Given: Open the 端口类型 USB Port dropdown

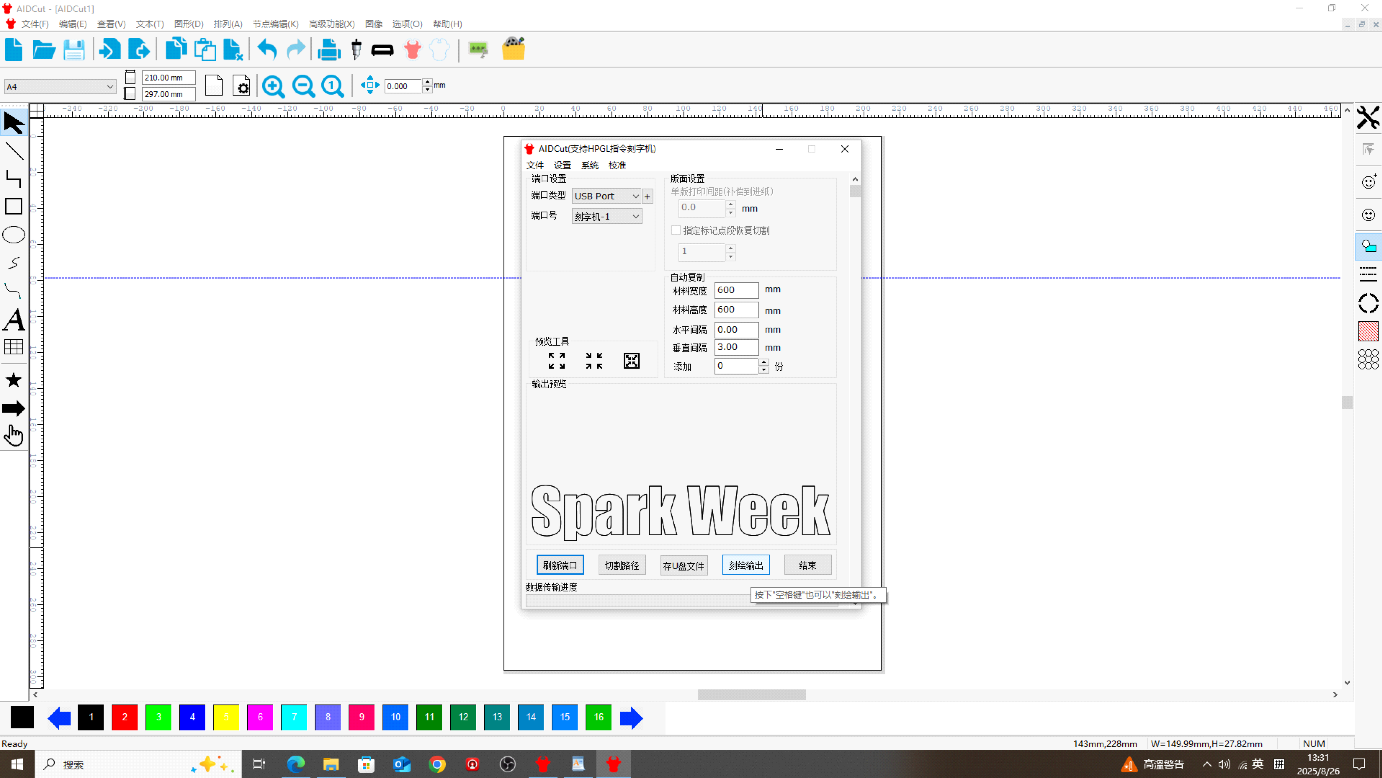Looking at the screenshot, I should [607, 196].
